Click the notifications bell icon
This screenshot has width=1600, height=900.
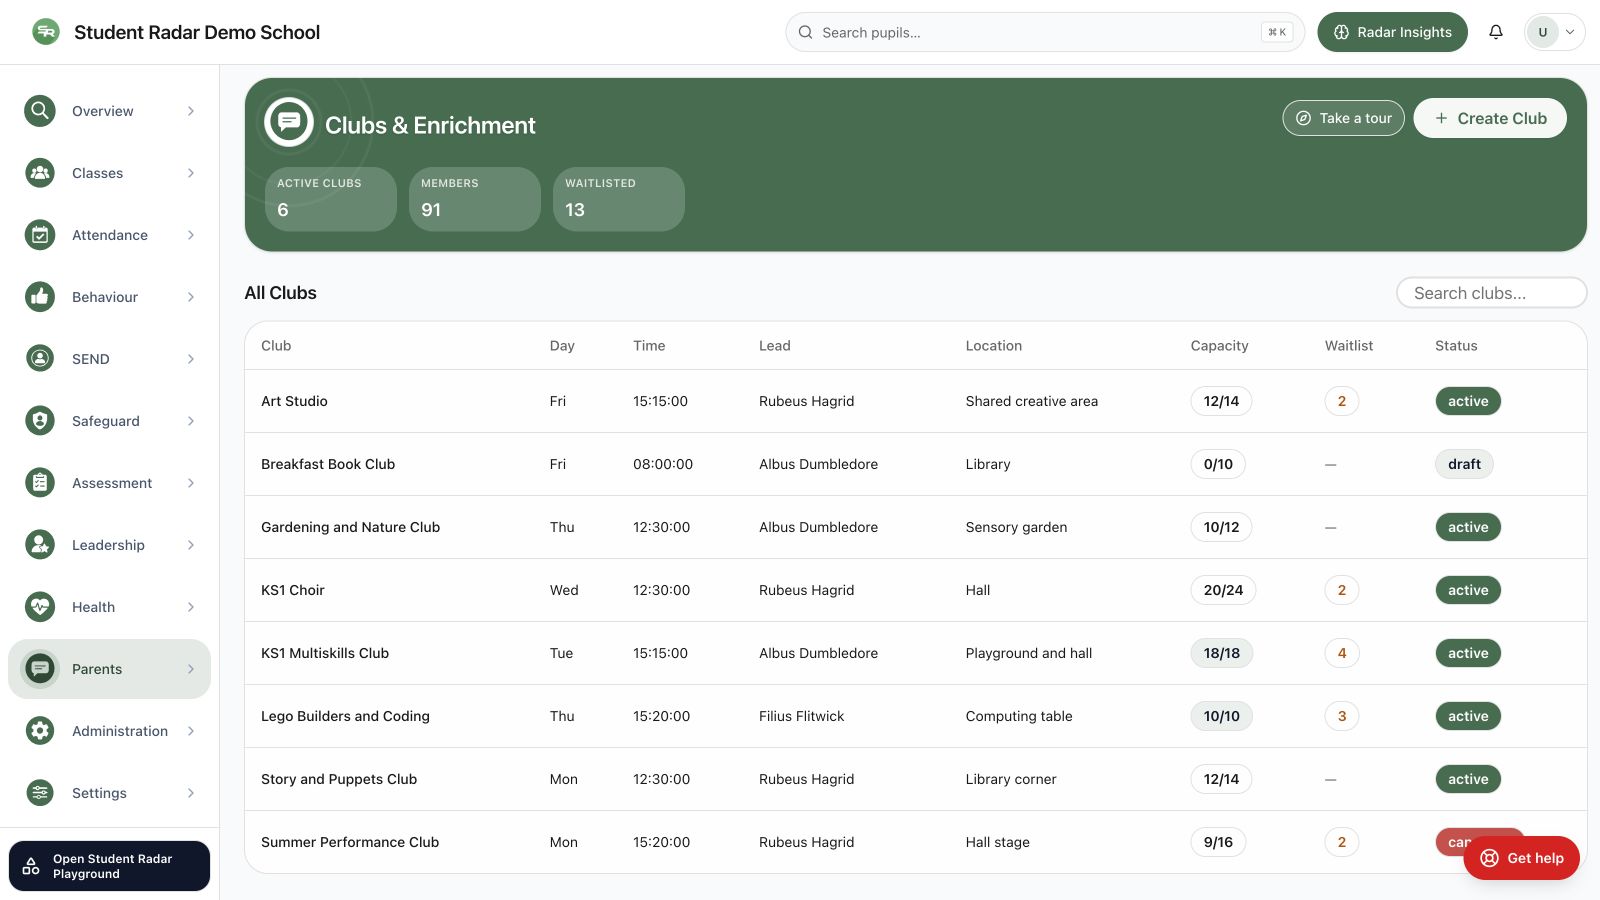tap(1496, 32)
